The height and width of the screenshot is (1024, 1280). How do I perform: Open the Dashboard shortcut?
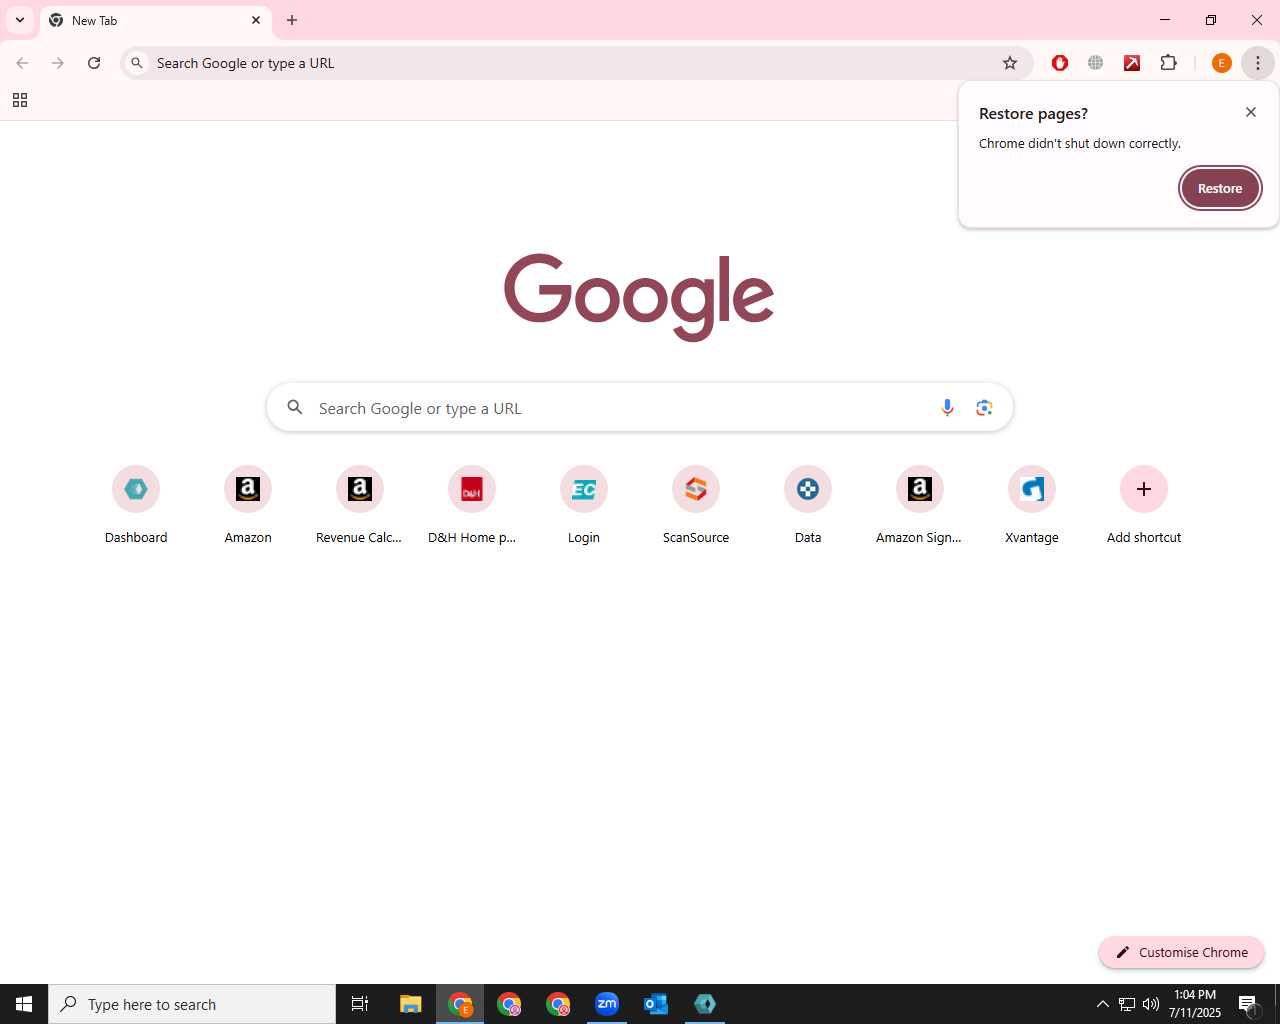click(136, 506)
